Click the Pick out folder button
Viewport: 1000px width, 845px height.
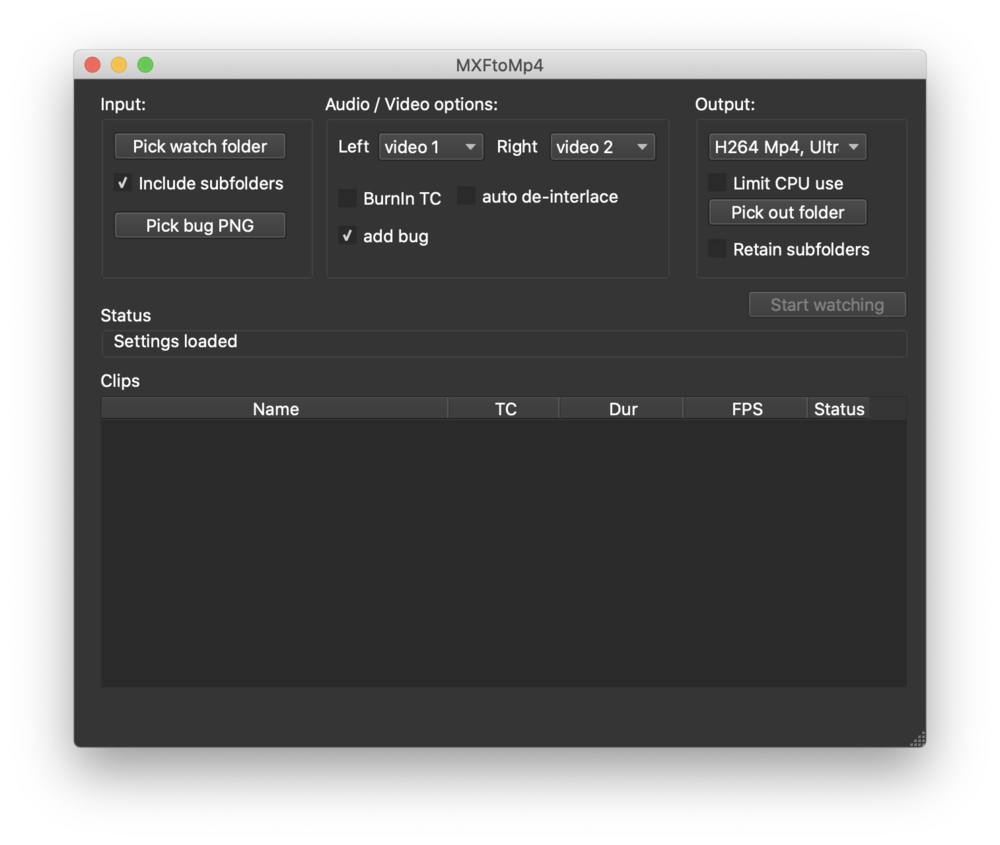[x=787, y=212]
